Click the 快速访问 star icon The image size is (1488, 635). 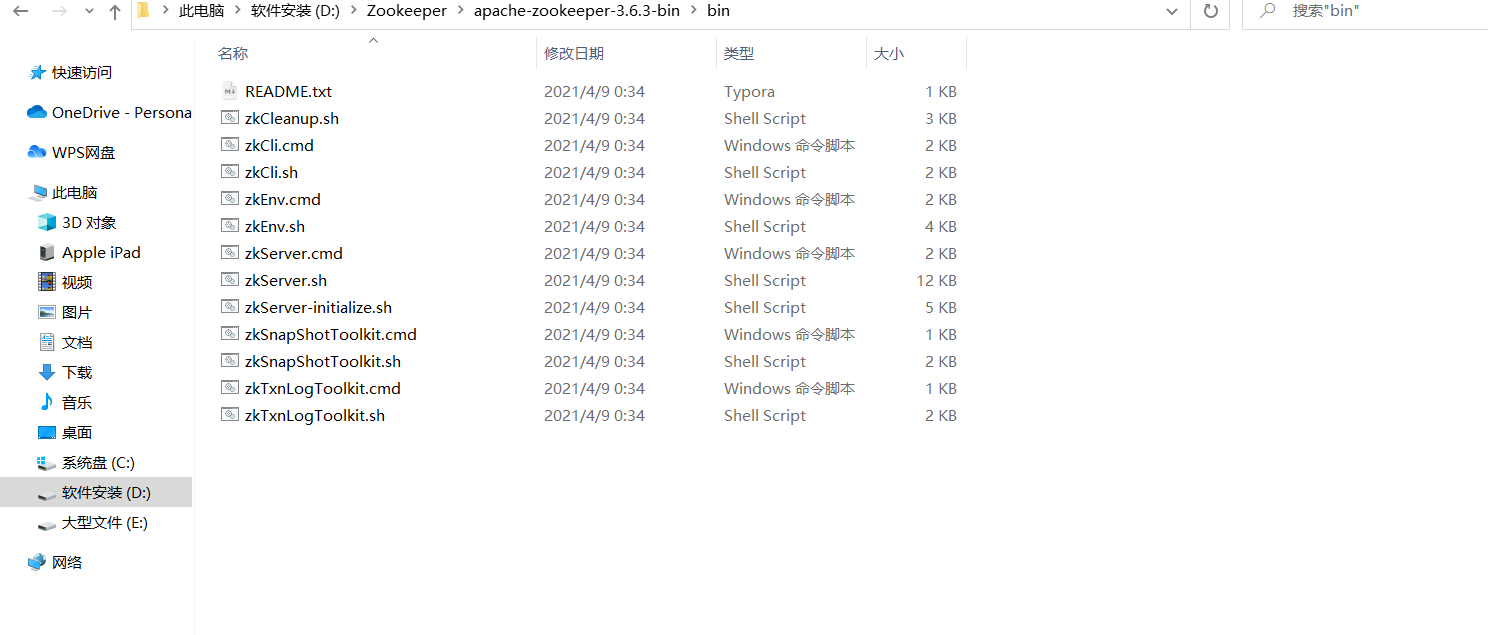click(38, 72)
